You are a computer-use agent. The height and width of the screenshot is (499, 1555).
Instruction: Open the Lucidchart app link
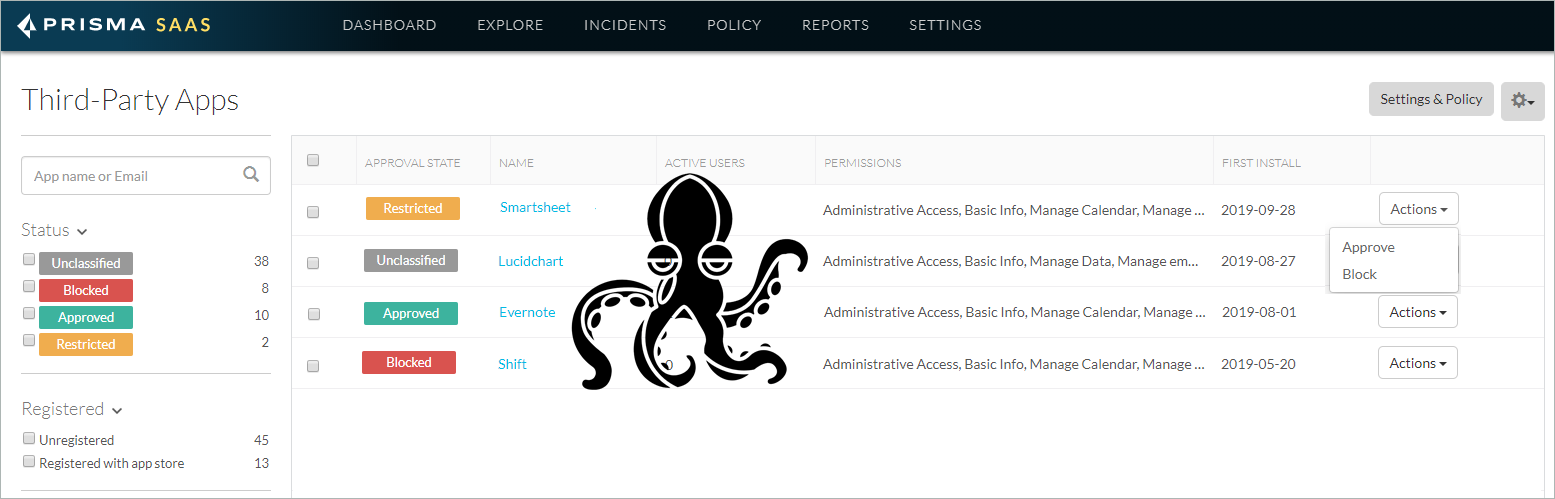[x=531, y=261]
